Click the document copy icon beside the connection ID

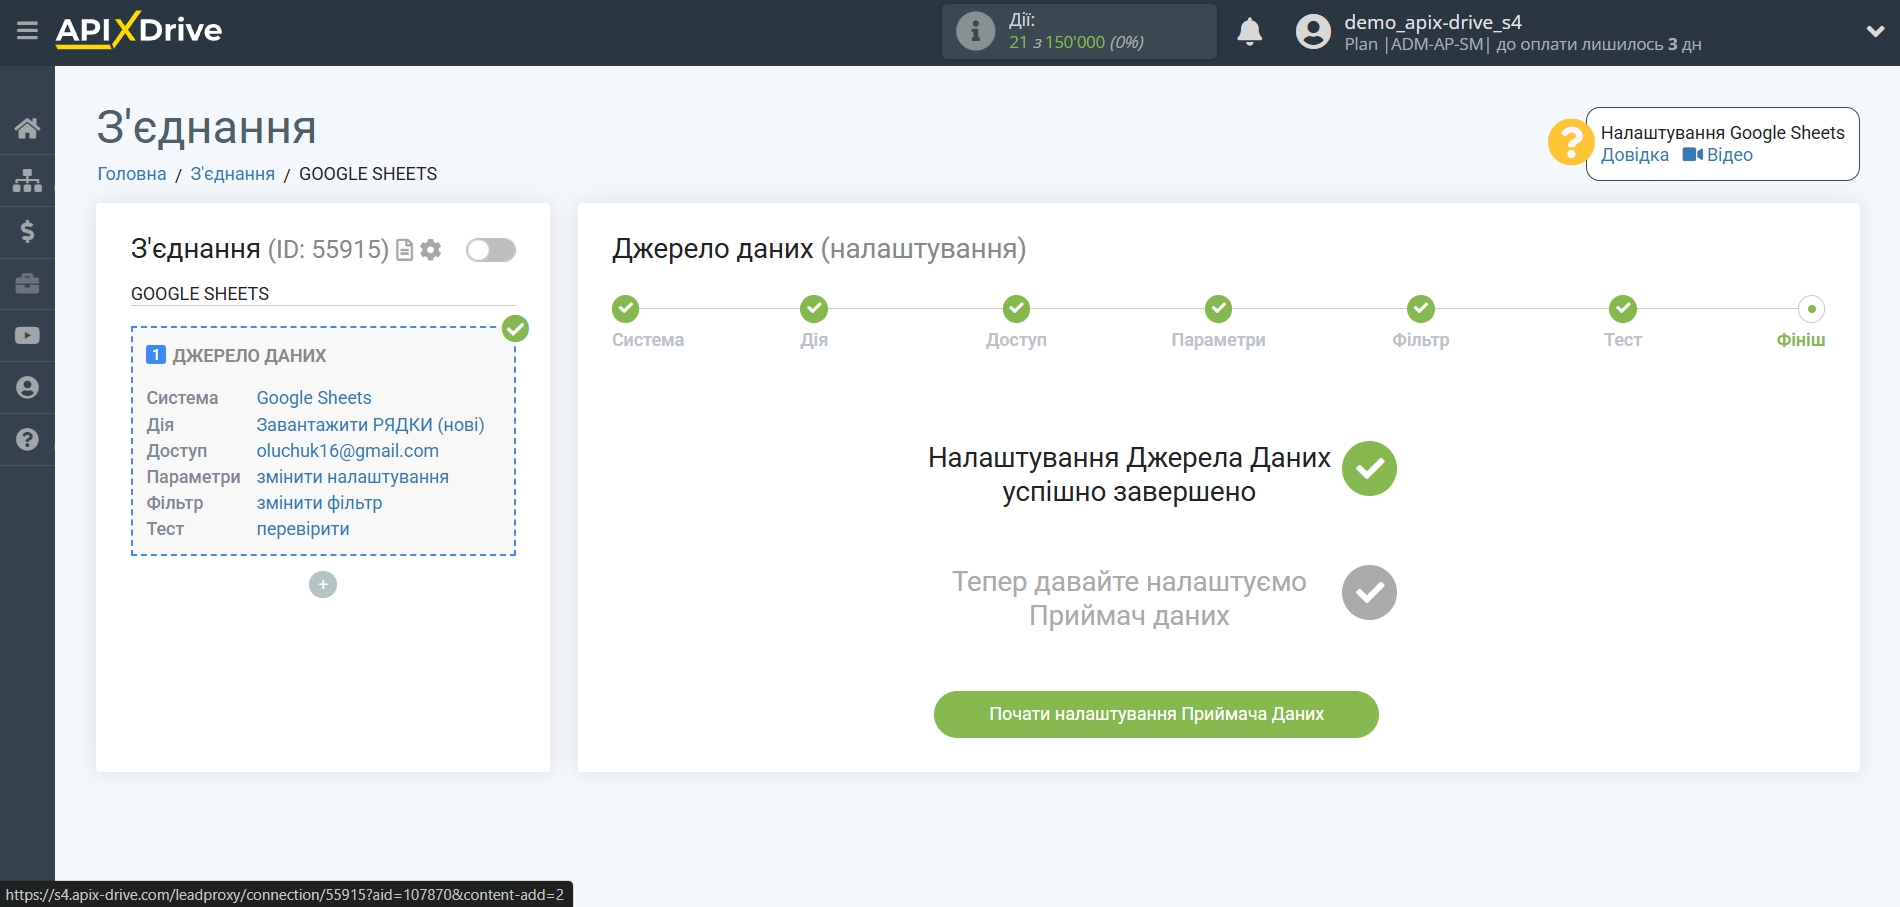(x=405, y=250)
